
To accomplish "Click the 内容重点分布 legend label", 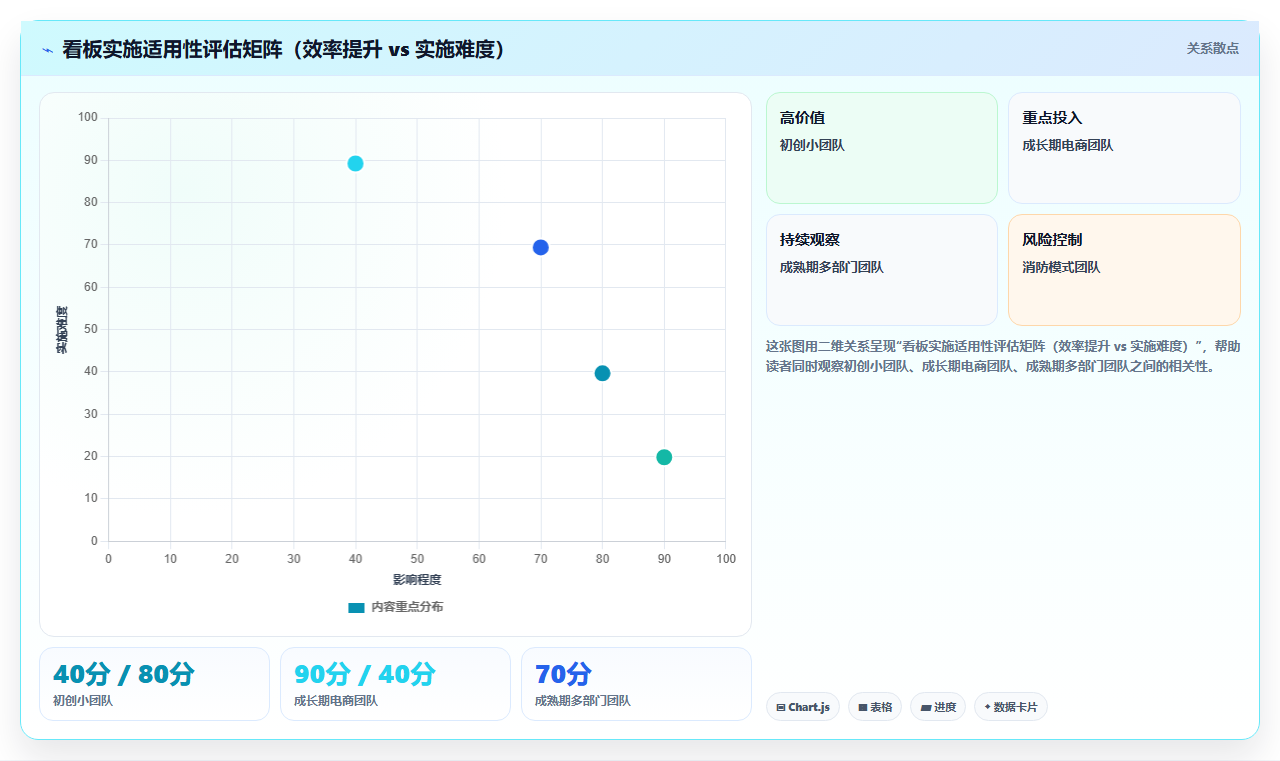I will (x=407, y=607).
